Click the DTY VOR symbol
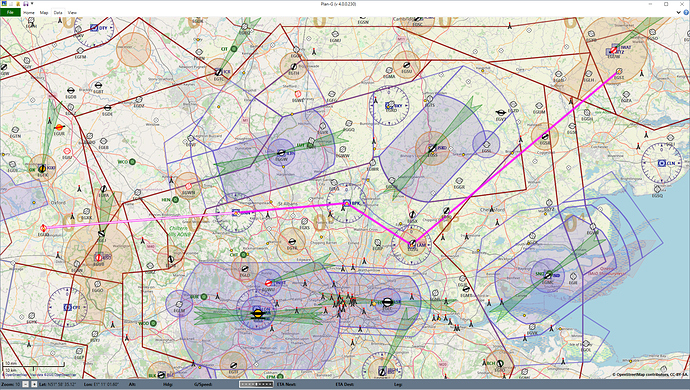The height and width of the screenshot is (390, 690). [x=94, y=28]
